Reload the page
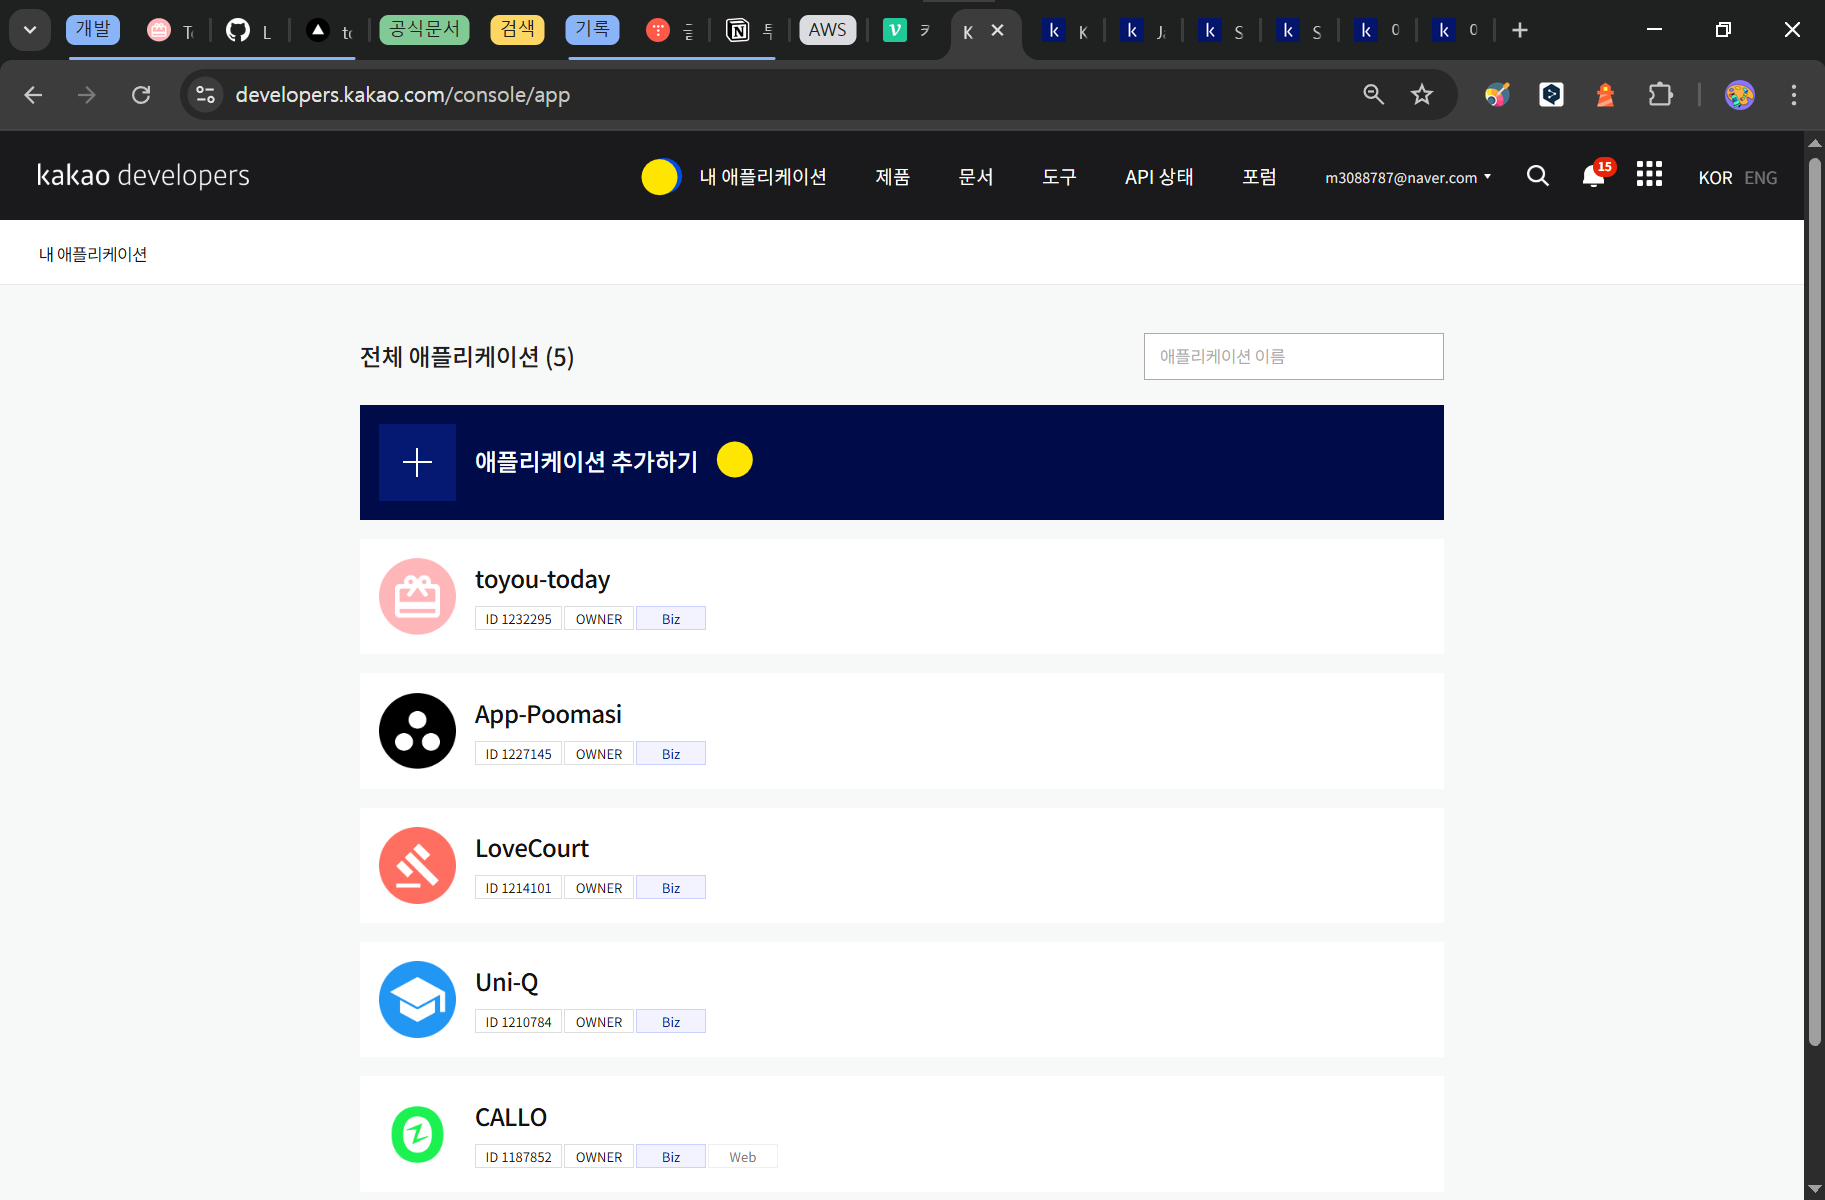This screenshot has width=1825, height=1200. pyautogui.click(x=141, y=95)
